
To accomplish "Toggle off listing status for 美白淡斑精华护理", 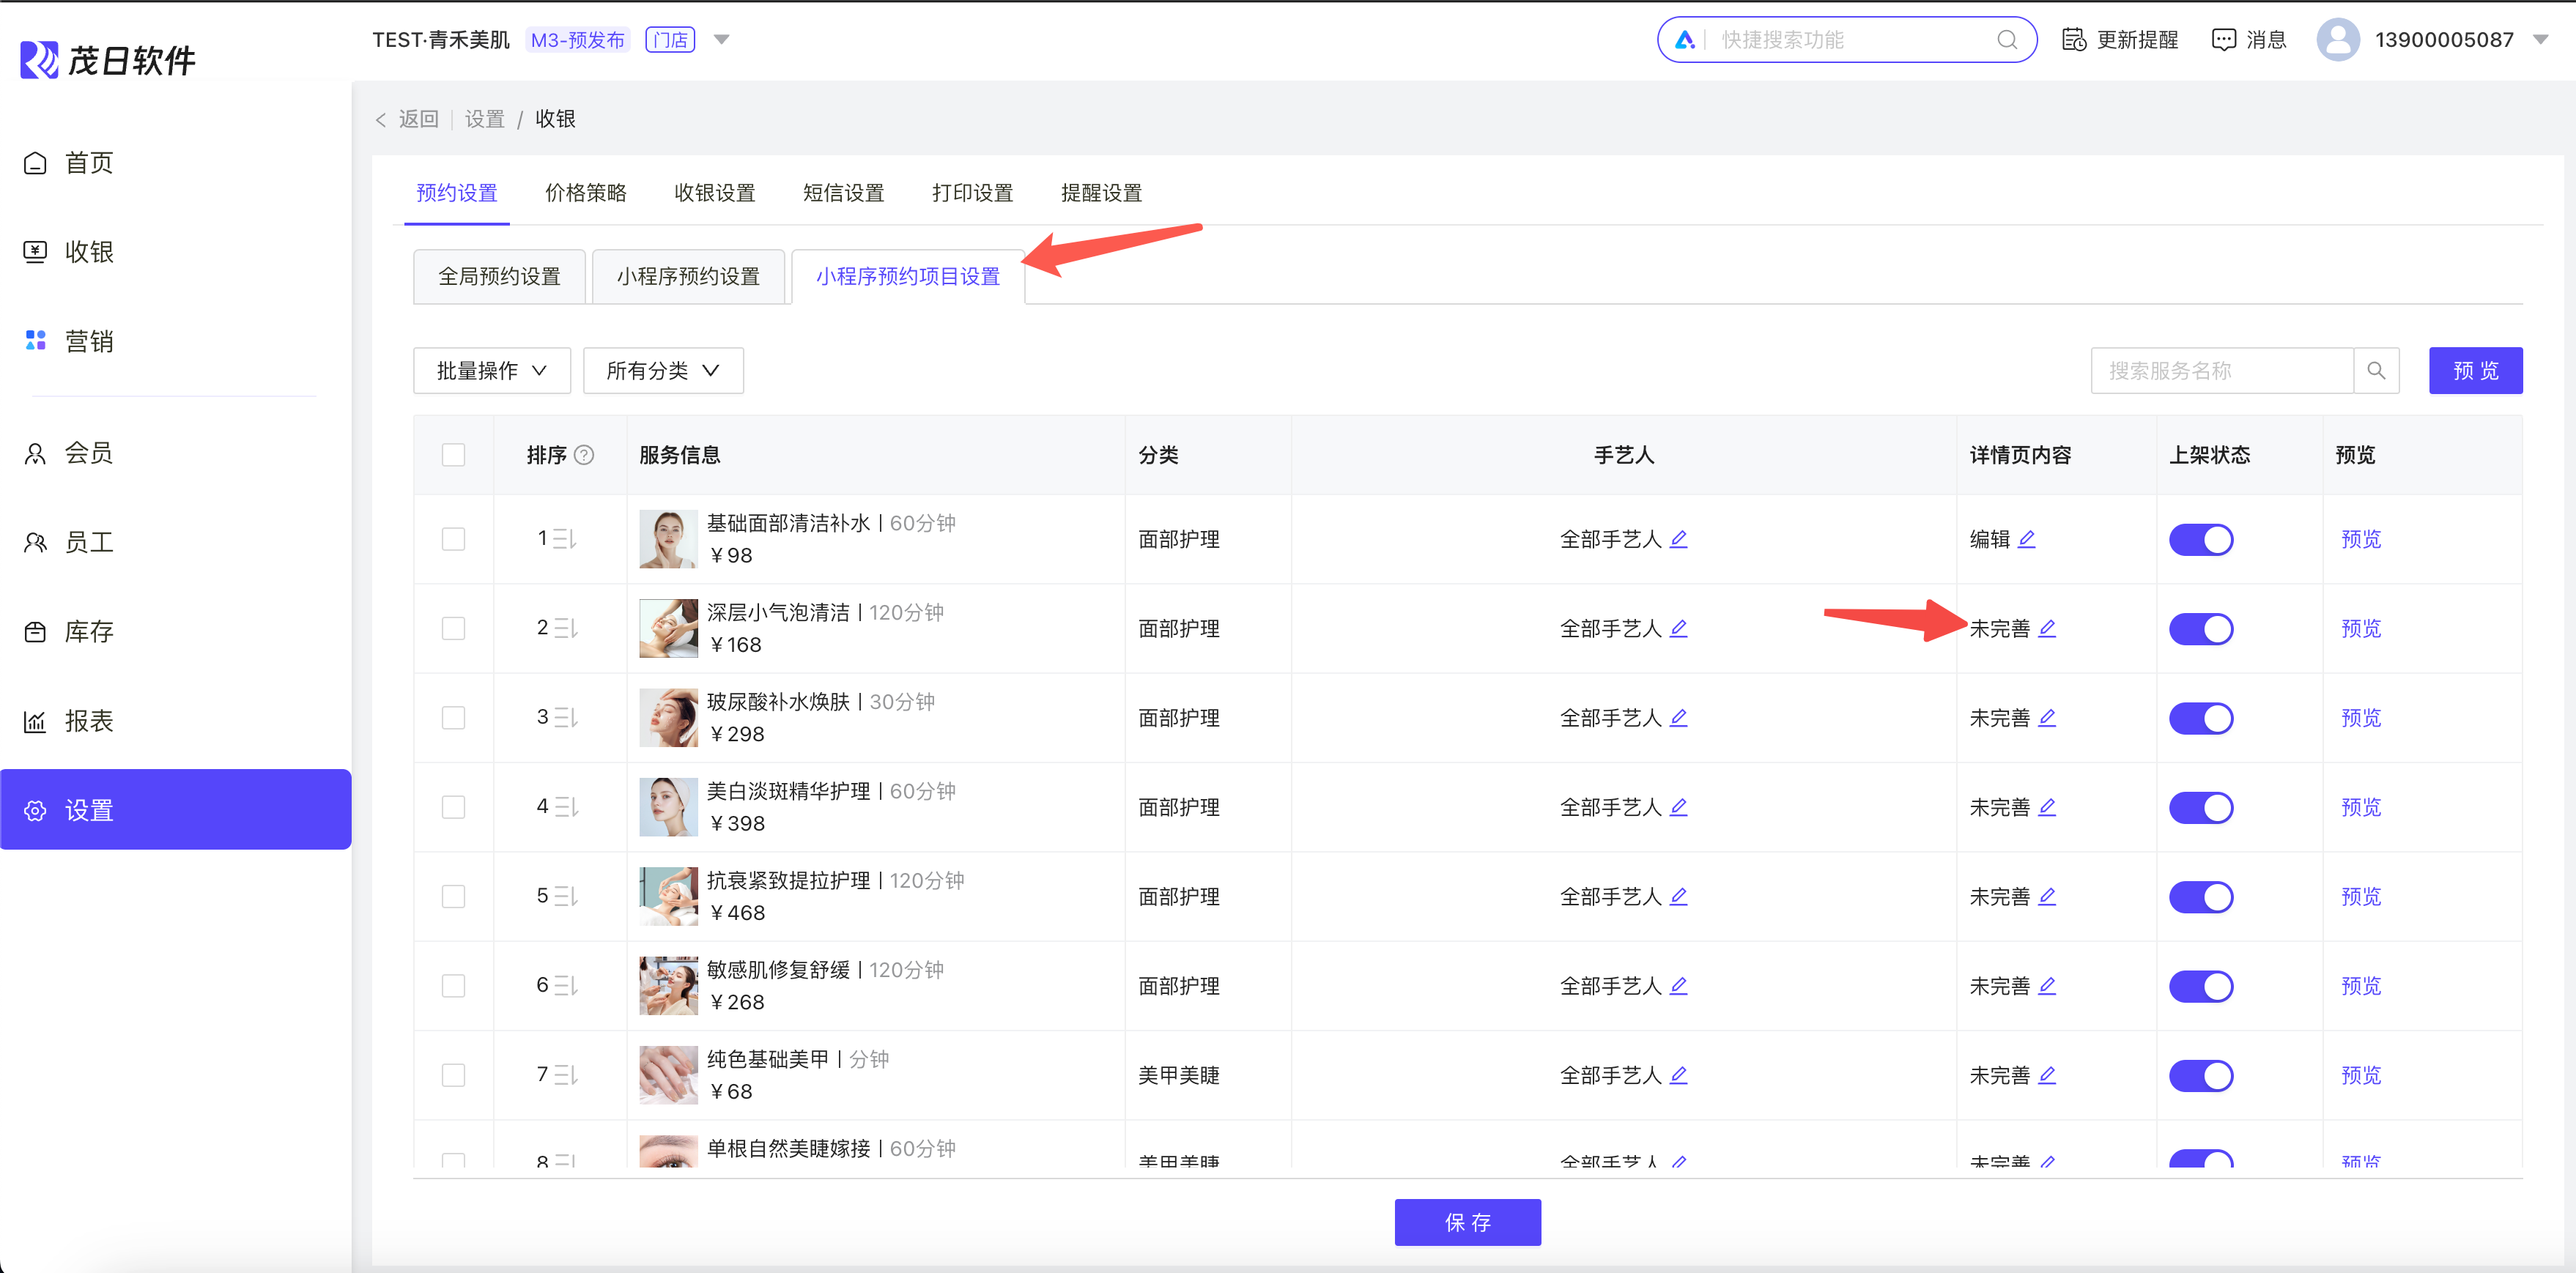I will [x=2200, y=807].
